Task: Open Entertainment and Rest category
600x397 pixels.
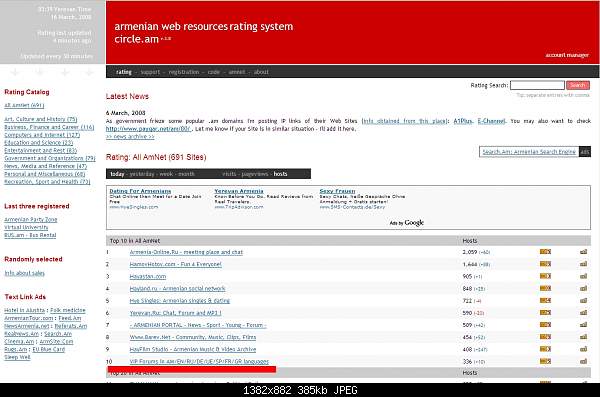Action: pyautogui.click(x=41, y=150)
